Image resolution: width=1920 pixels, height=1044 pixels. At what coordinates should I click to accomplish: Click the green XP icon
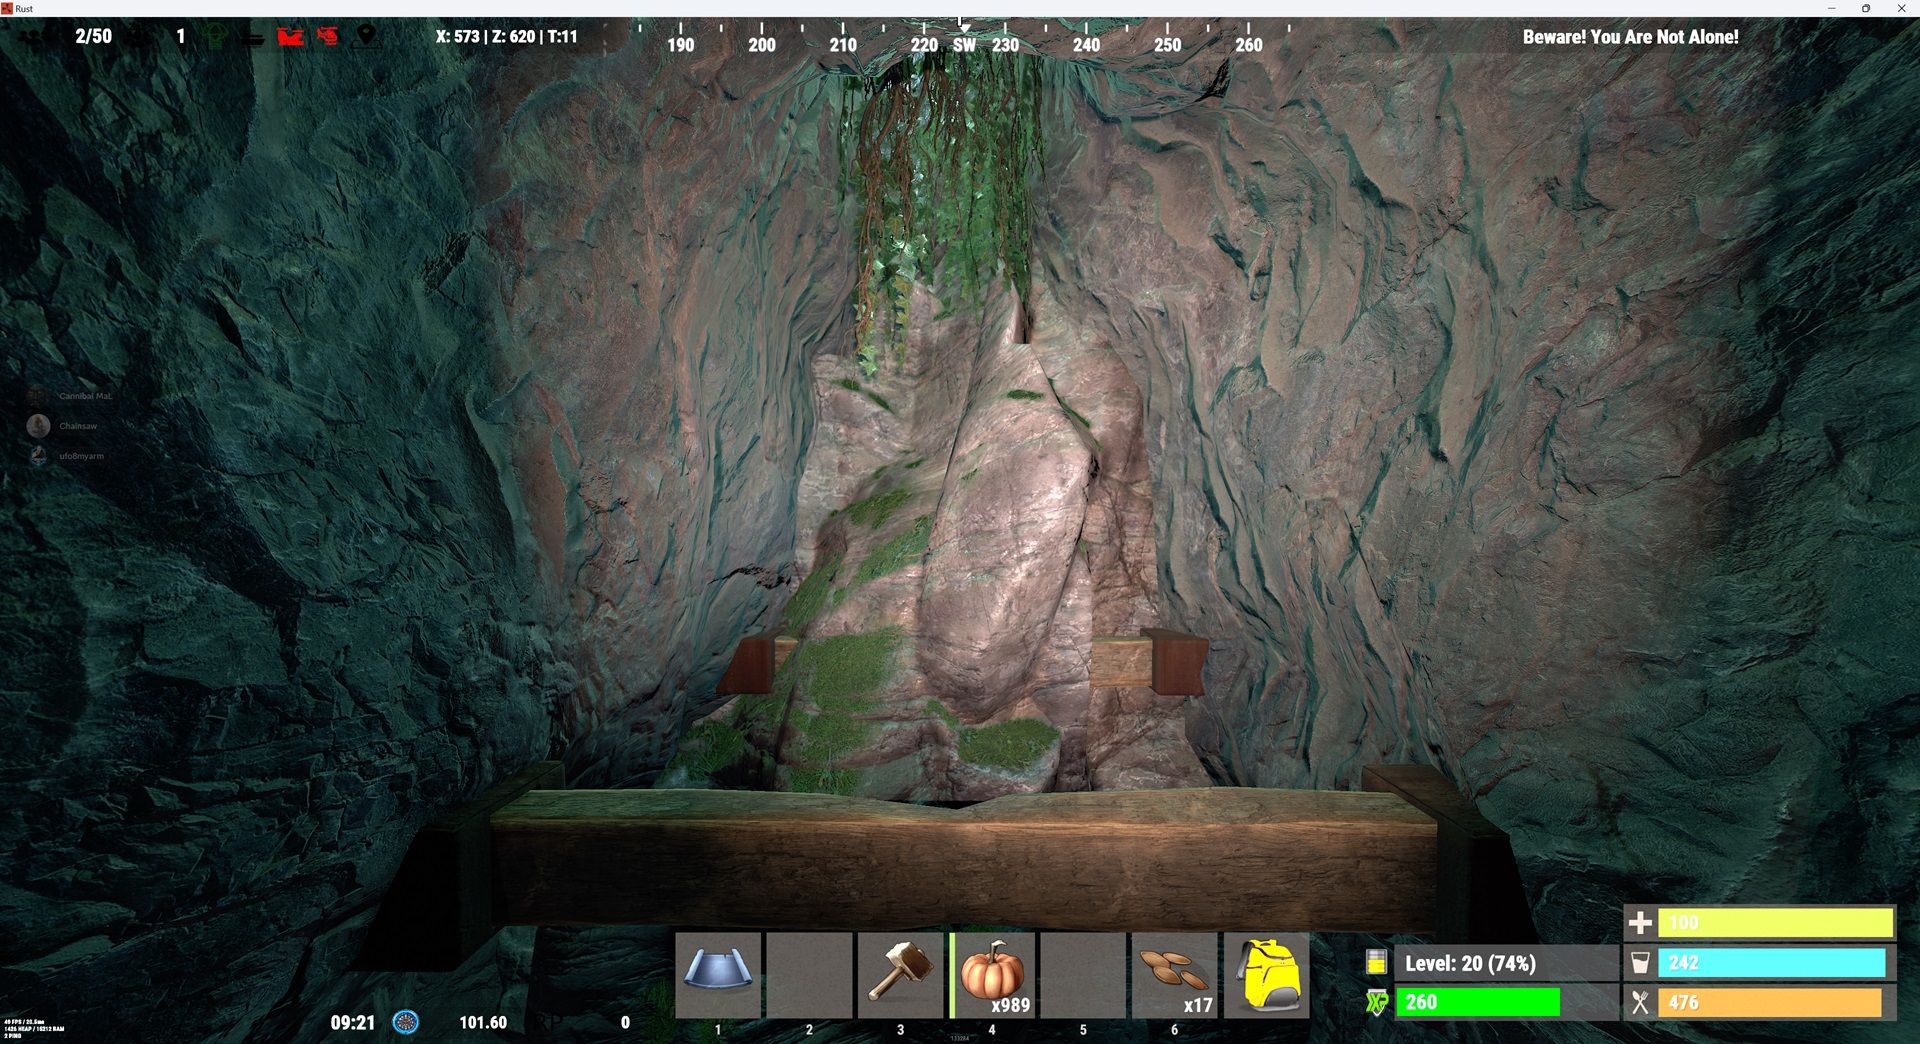[1377, 1002]
